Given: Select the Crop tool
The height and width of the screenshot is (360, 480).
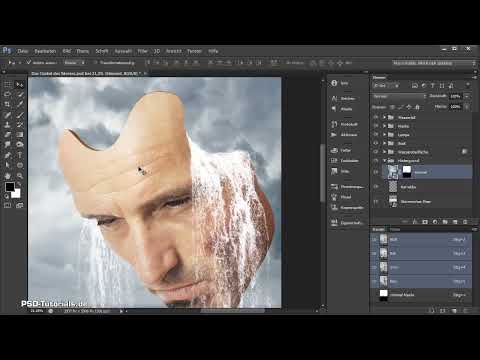Looking at the screenshot, I should point(8,105).
